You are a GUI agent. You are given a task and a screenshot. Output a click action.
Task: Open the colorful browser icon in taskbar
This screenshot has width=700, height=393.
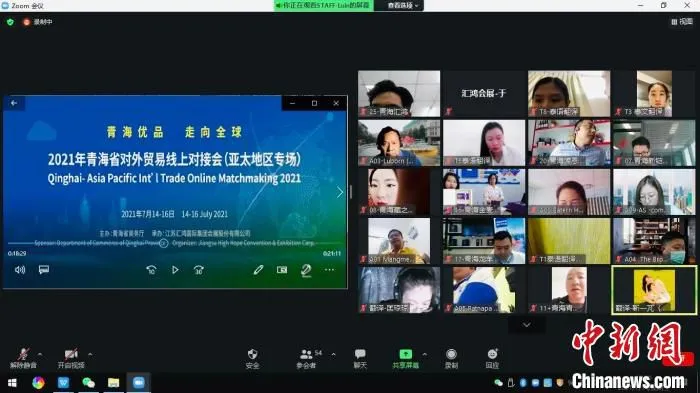38,383
